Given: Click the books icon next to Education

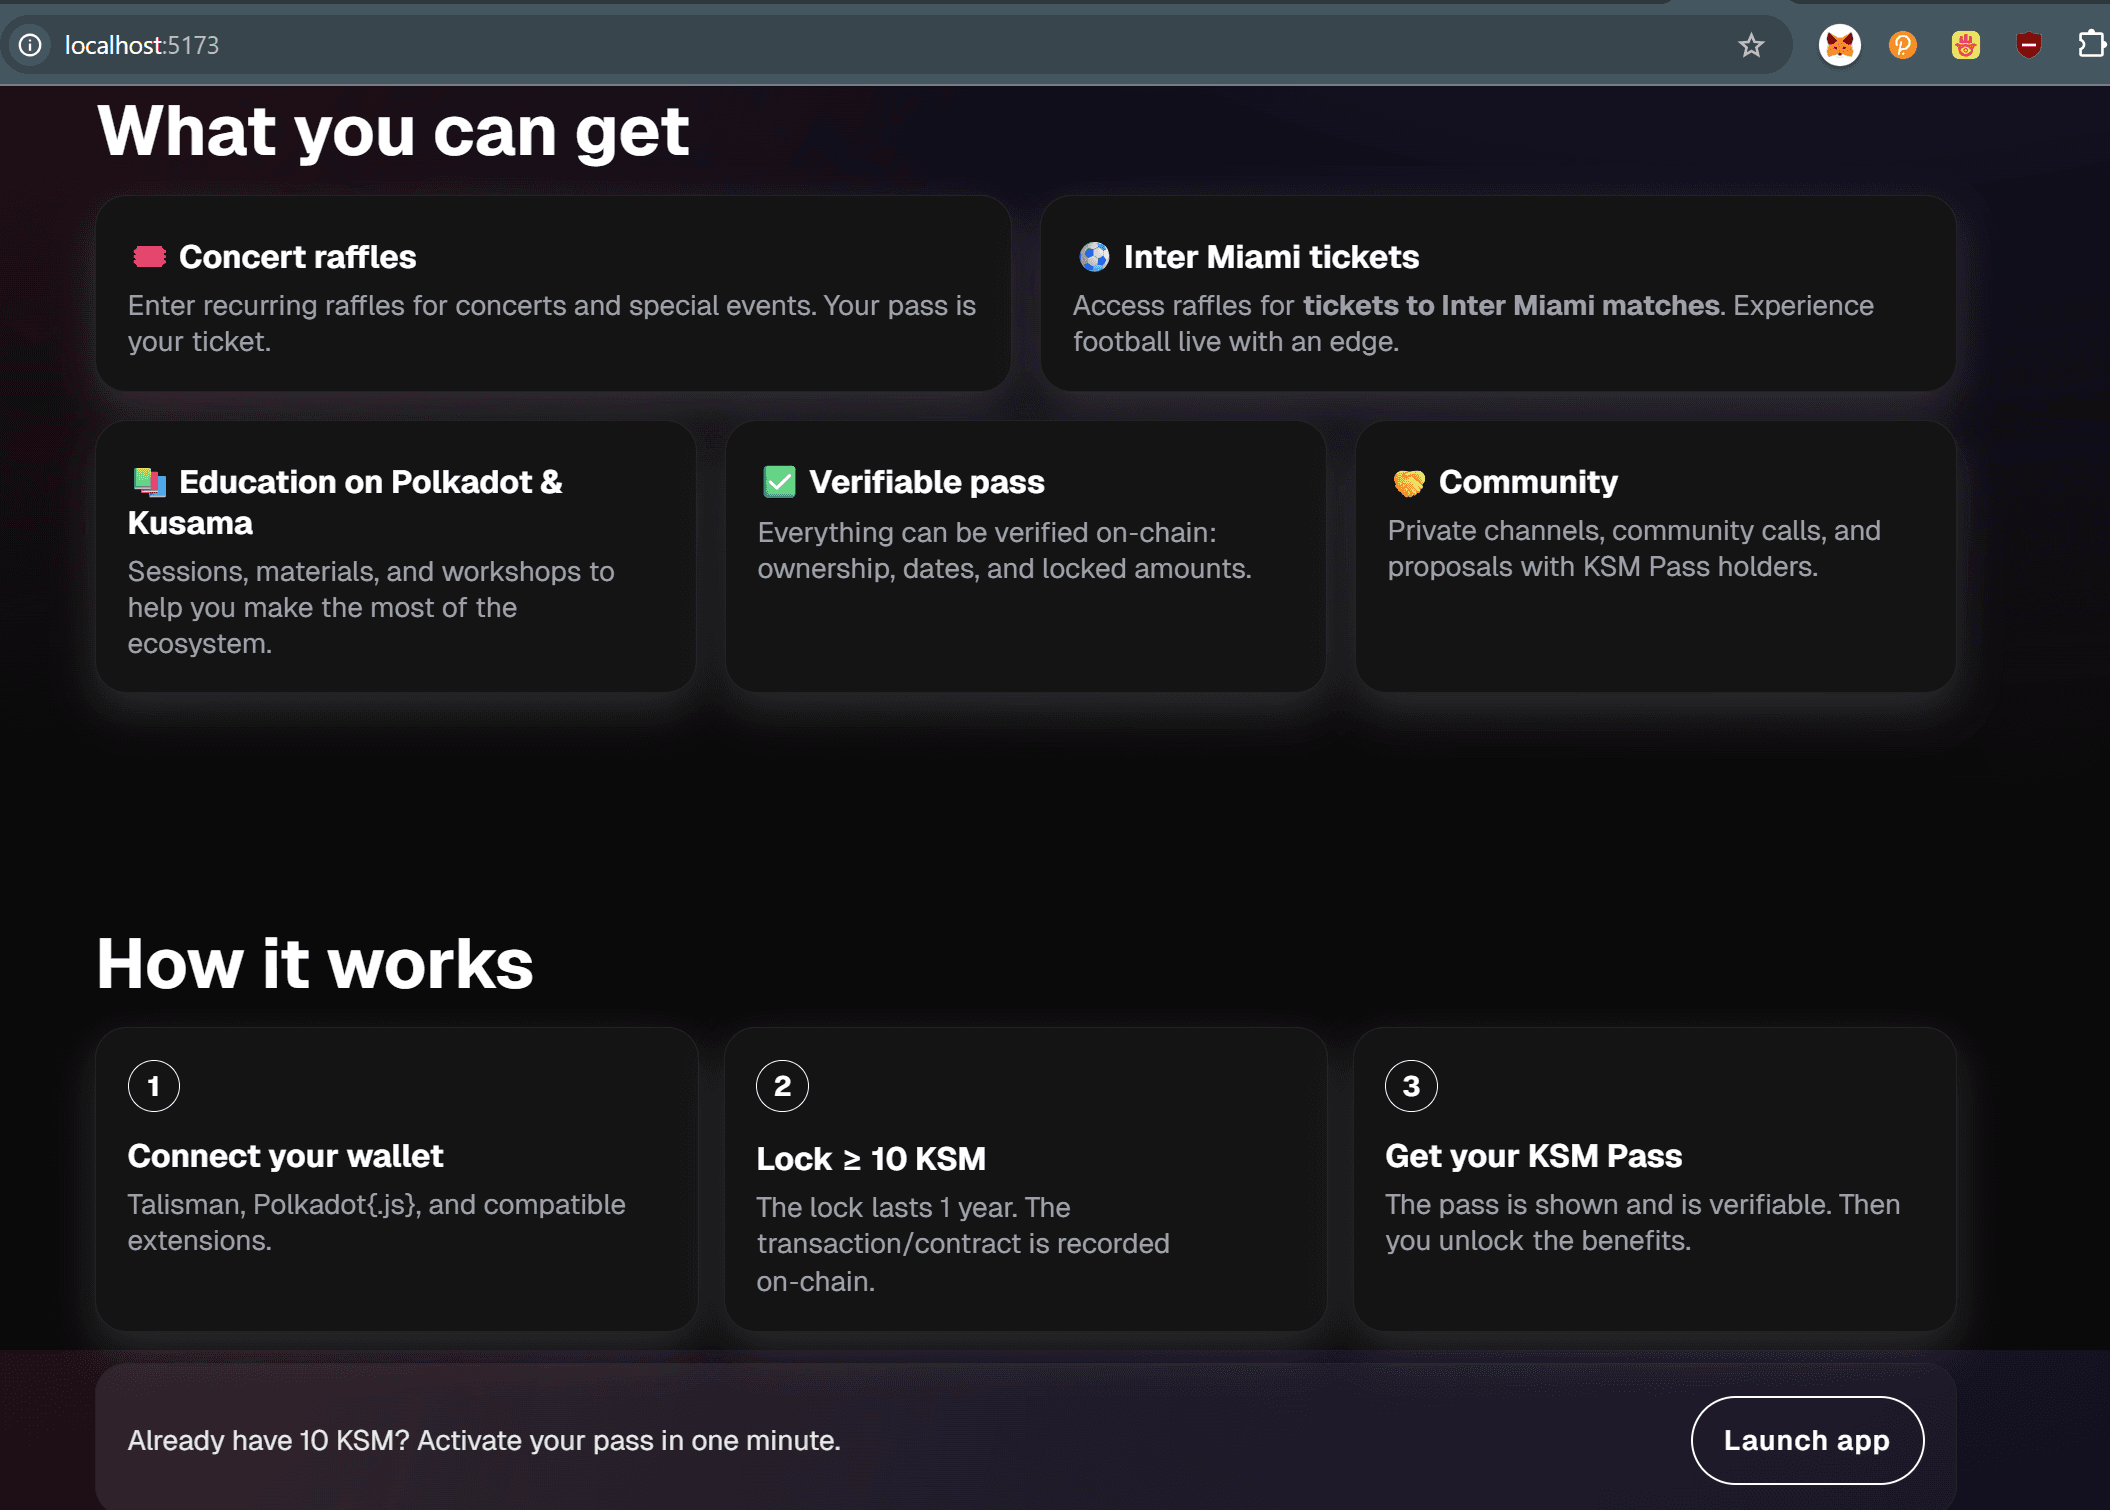Looking at the screenshot, I should [x=149, y=482].
